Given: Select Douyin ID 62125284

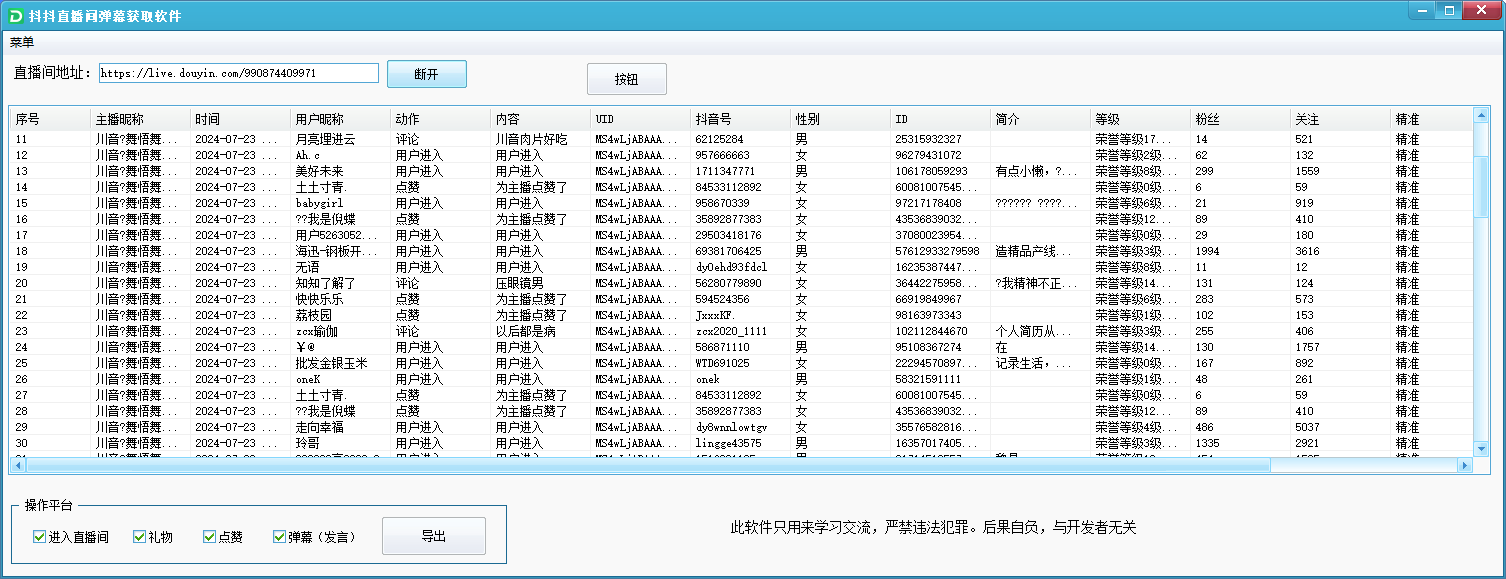Looking at the screenshot, I should pos(719,139).
